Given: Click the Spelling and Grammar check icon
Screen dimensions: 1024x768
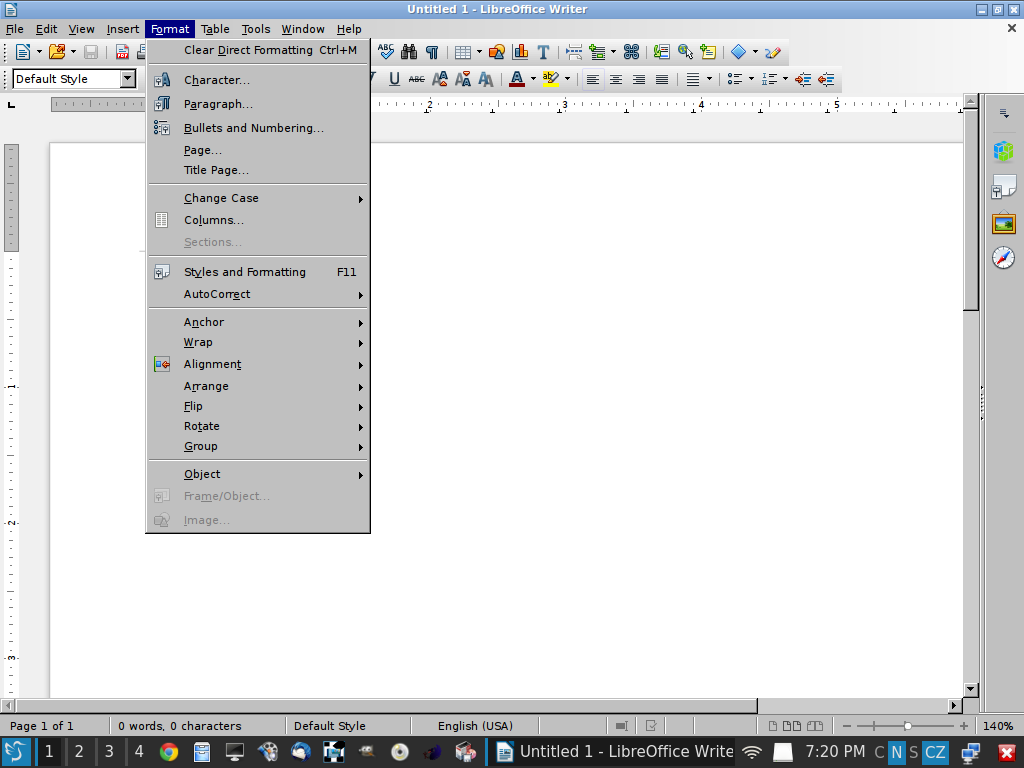Looking at the screenshot, I should [x=386, y=52].
